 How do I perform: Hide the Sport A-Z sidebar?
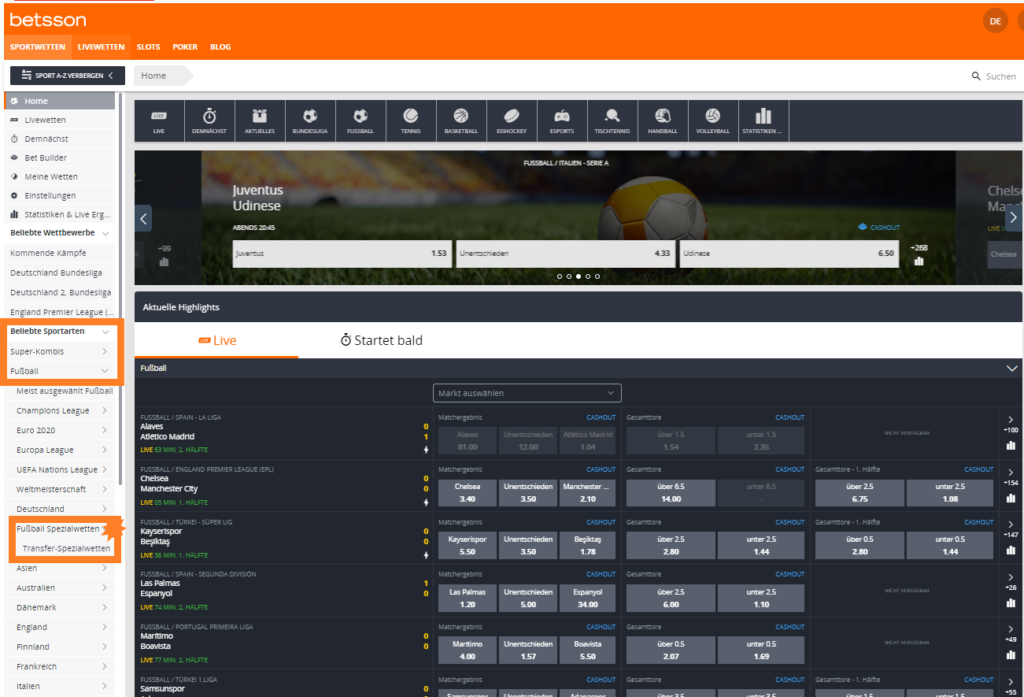pos(67,75)
